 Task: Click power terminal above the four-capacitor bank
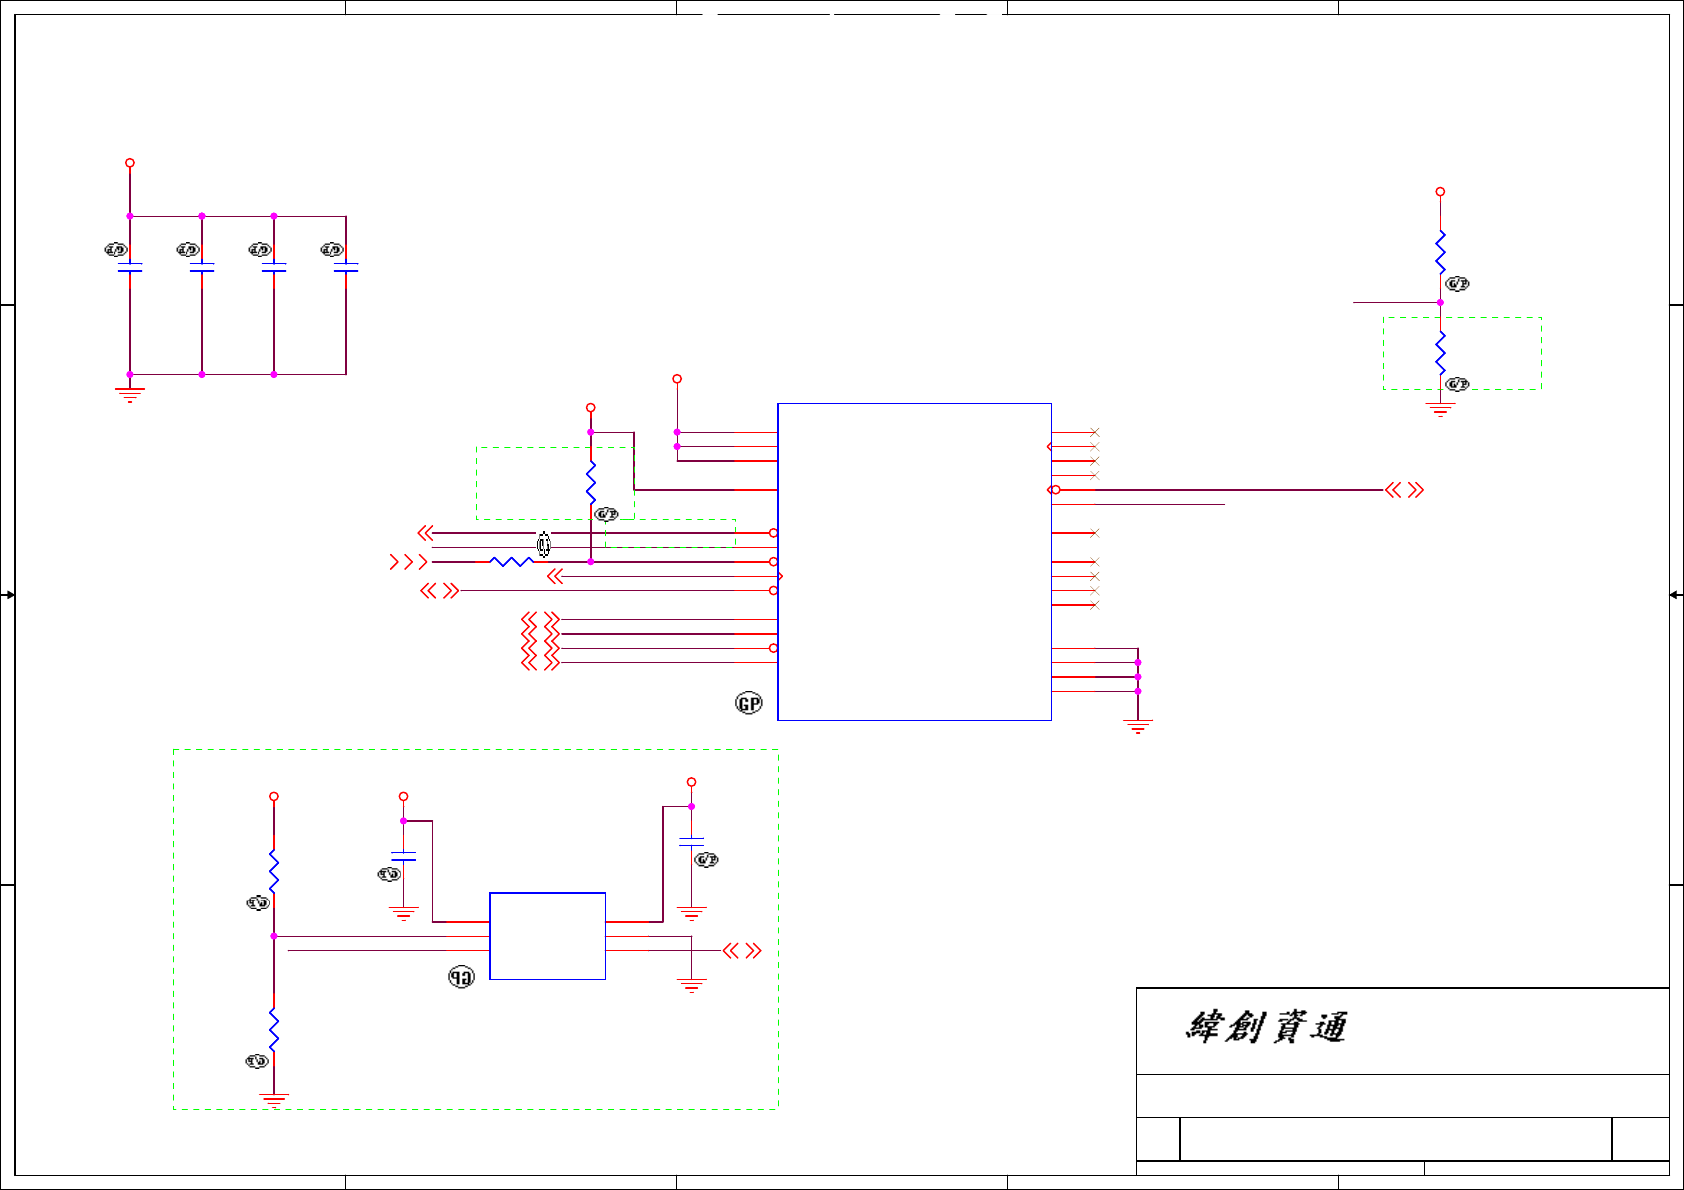[130, 163]
